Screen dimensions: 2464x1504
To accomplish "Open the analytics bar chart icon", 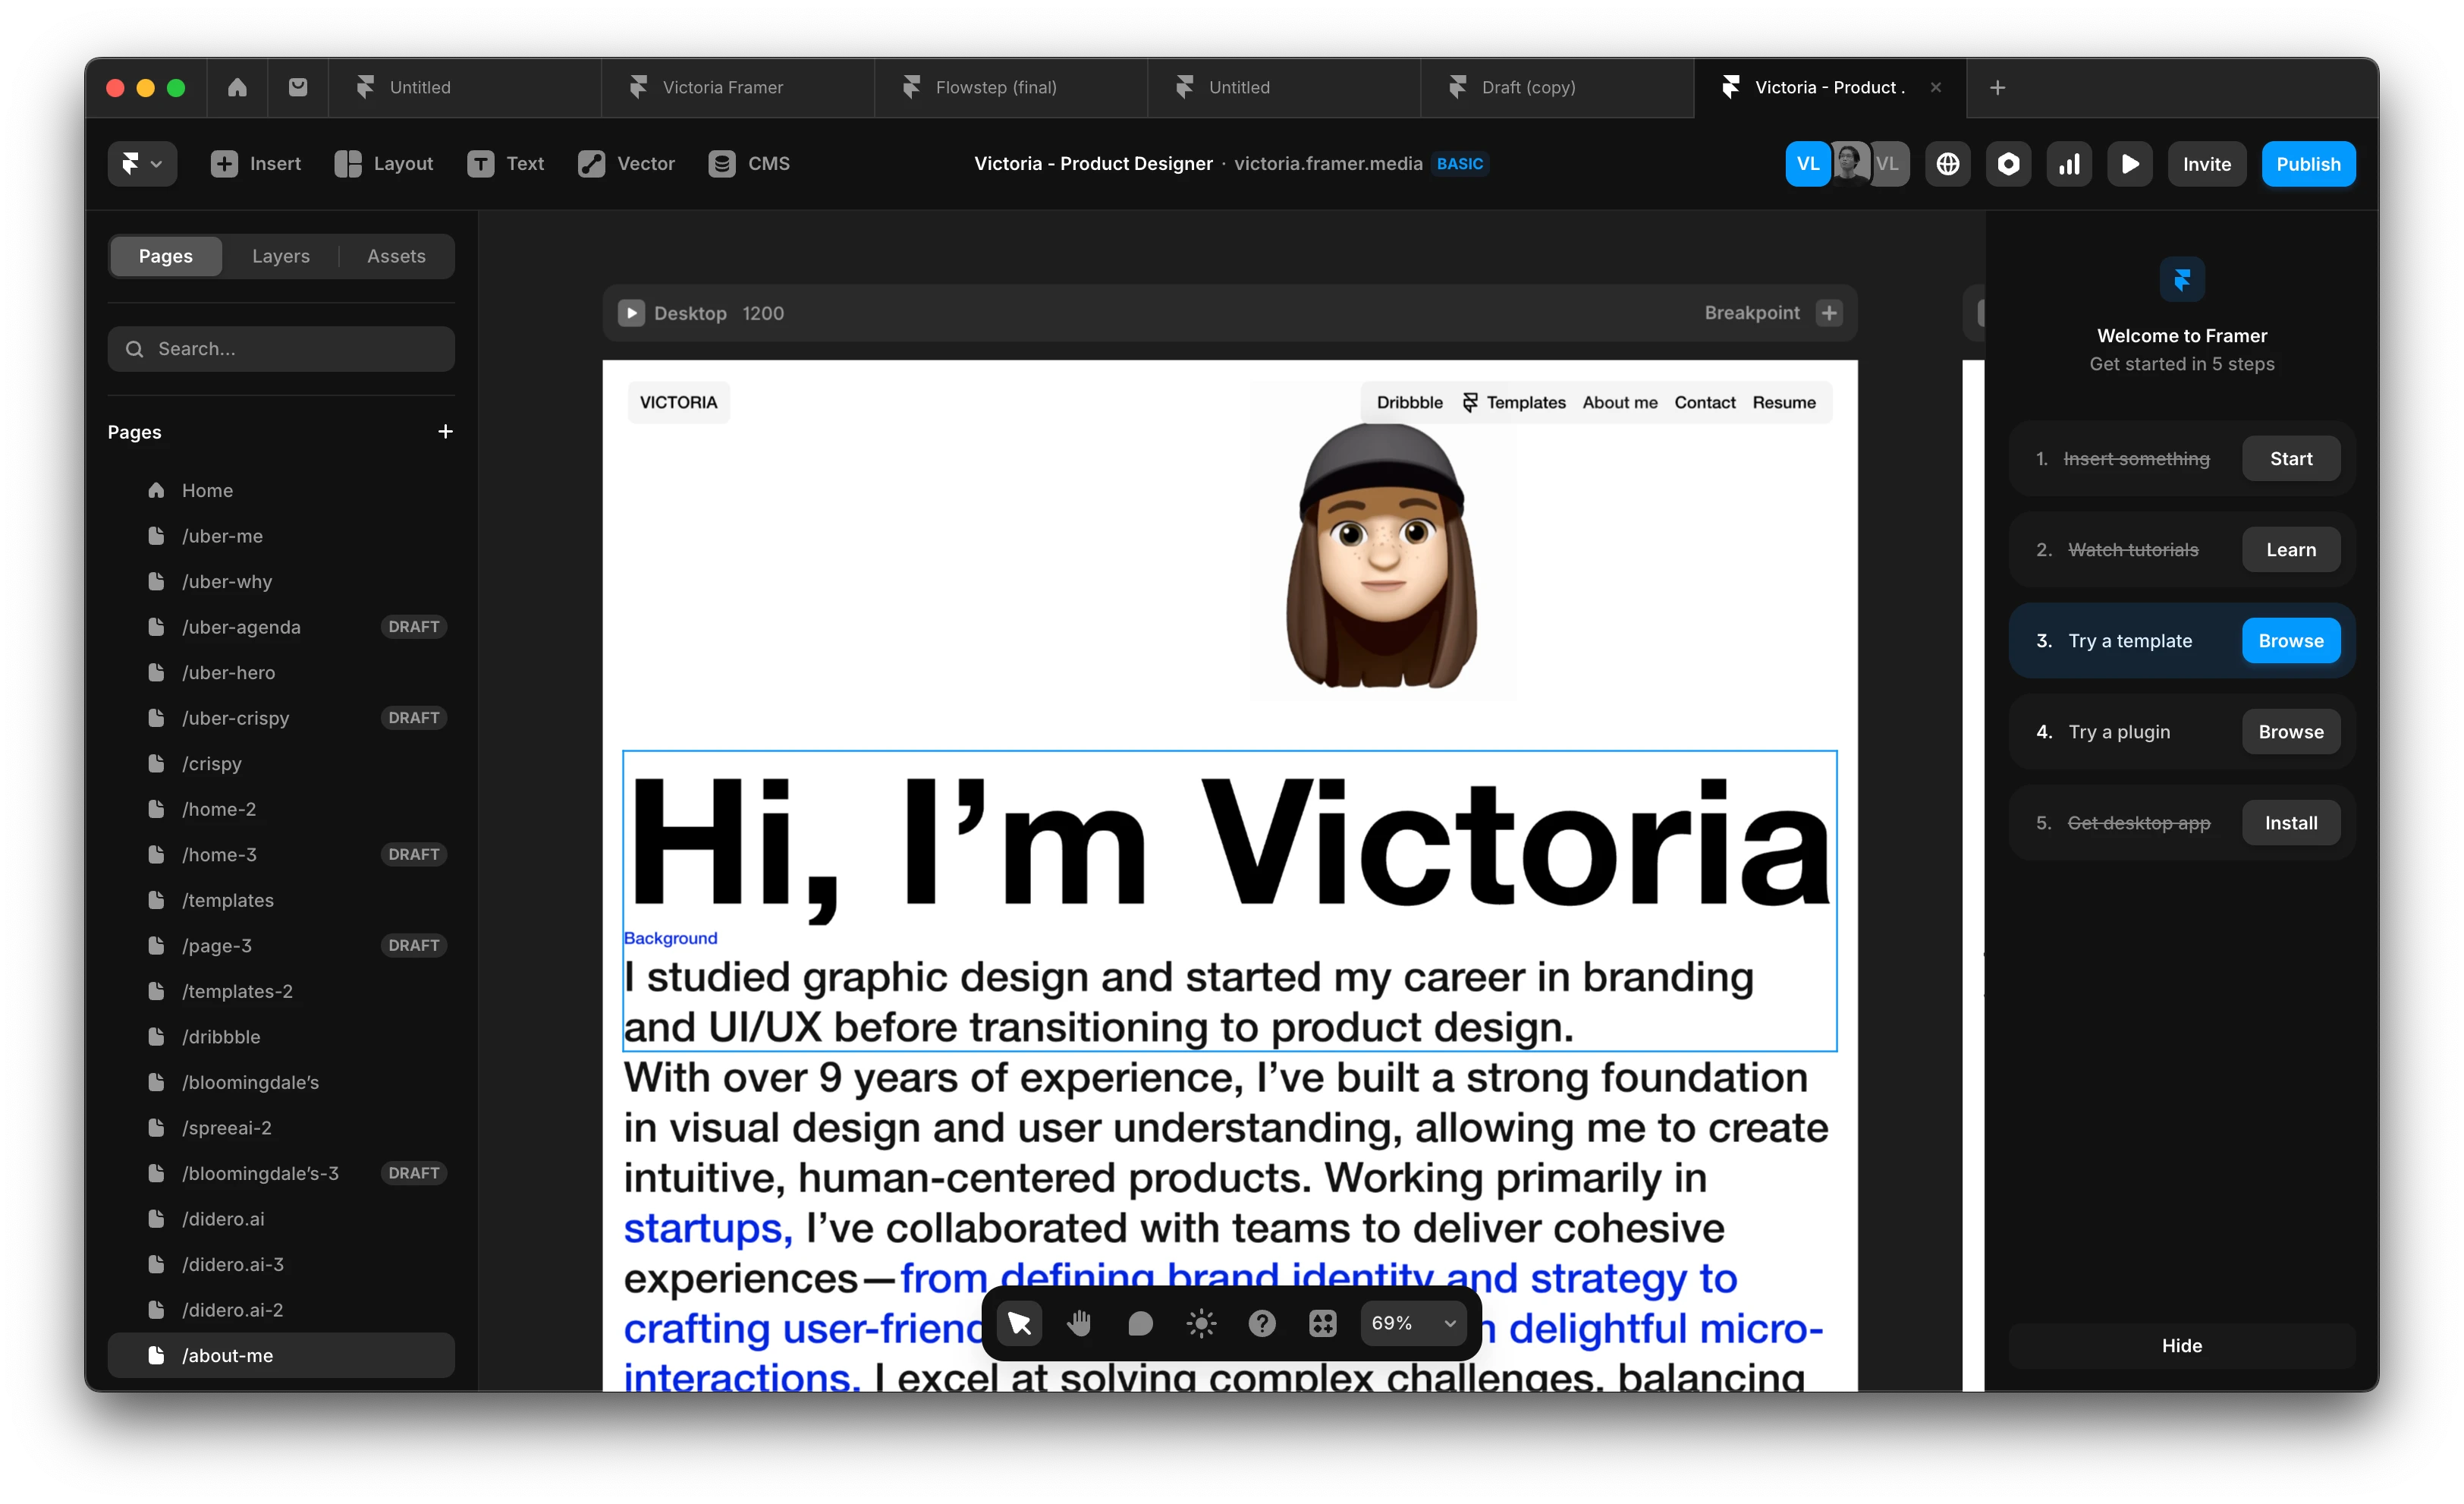I will tap(2069, 164).
